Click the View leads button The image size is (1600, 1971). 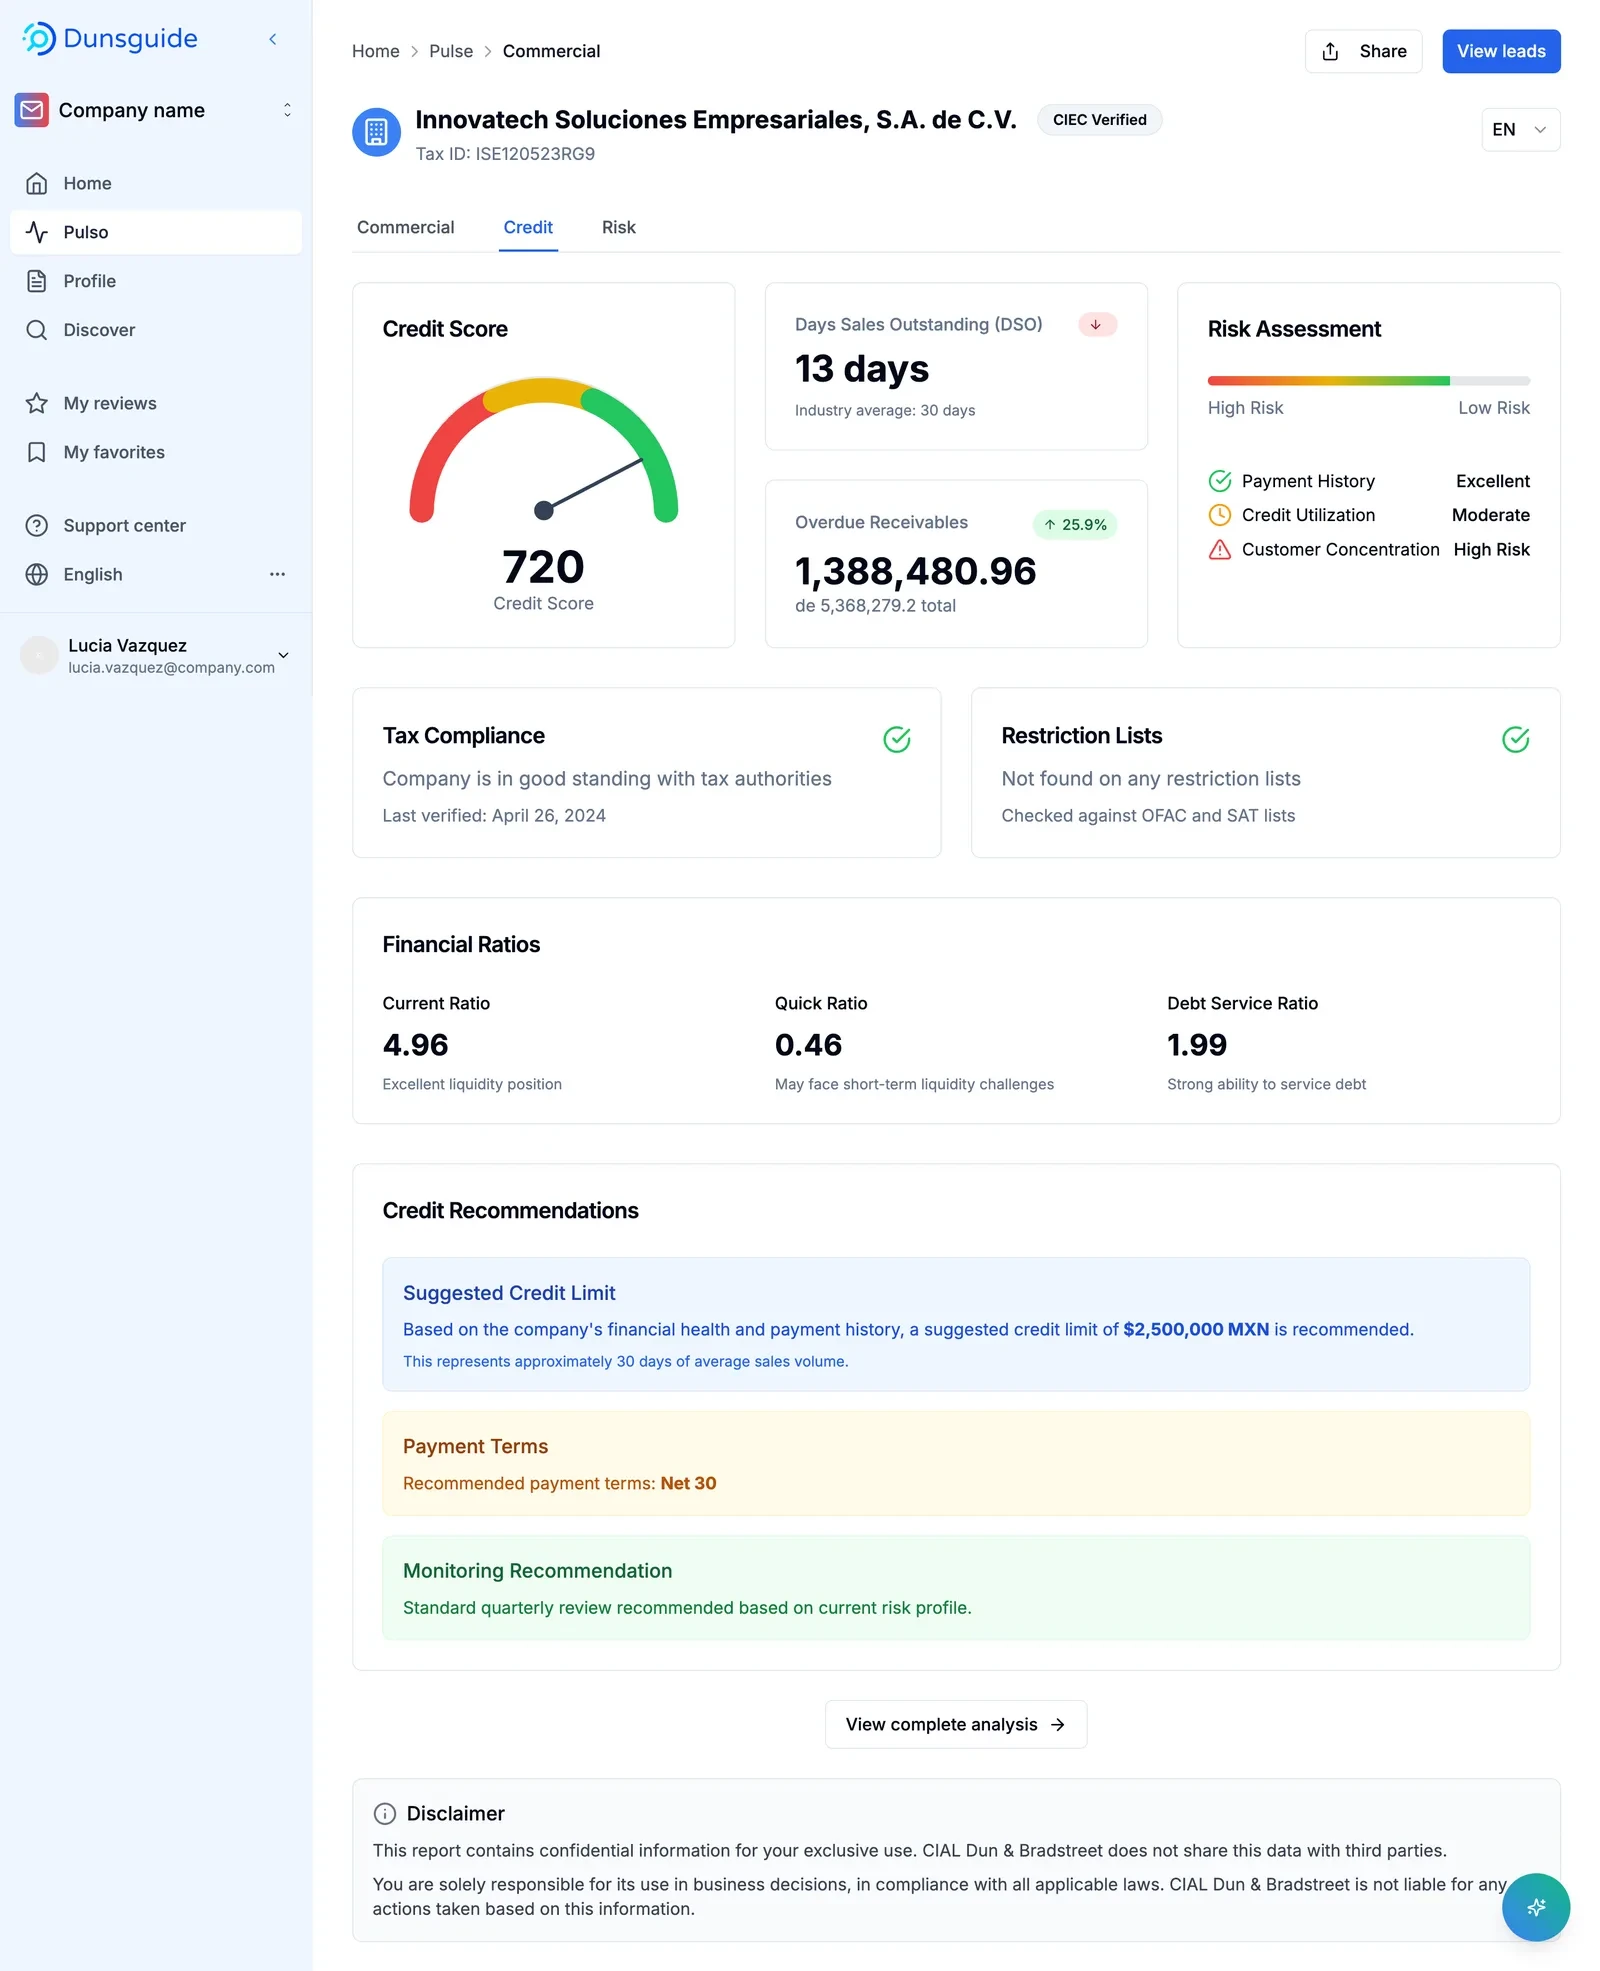point(1501,51)
